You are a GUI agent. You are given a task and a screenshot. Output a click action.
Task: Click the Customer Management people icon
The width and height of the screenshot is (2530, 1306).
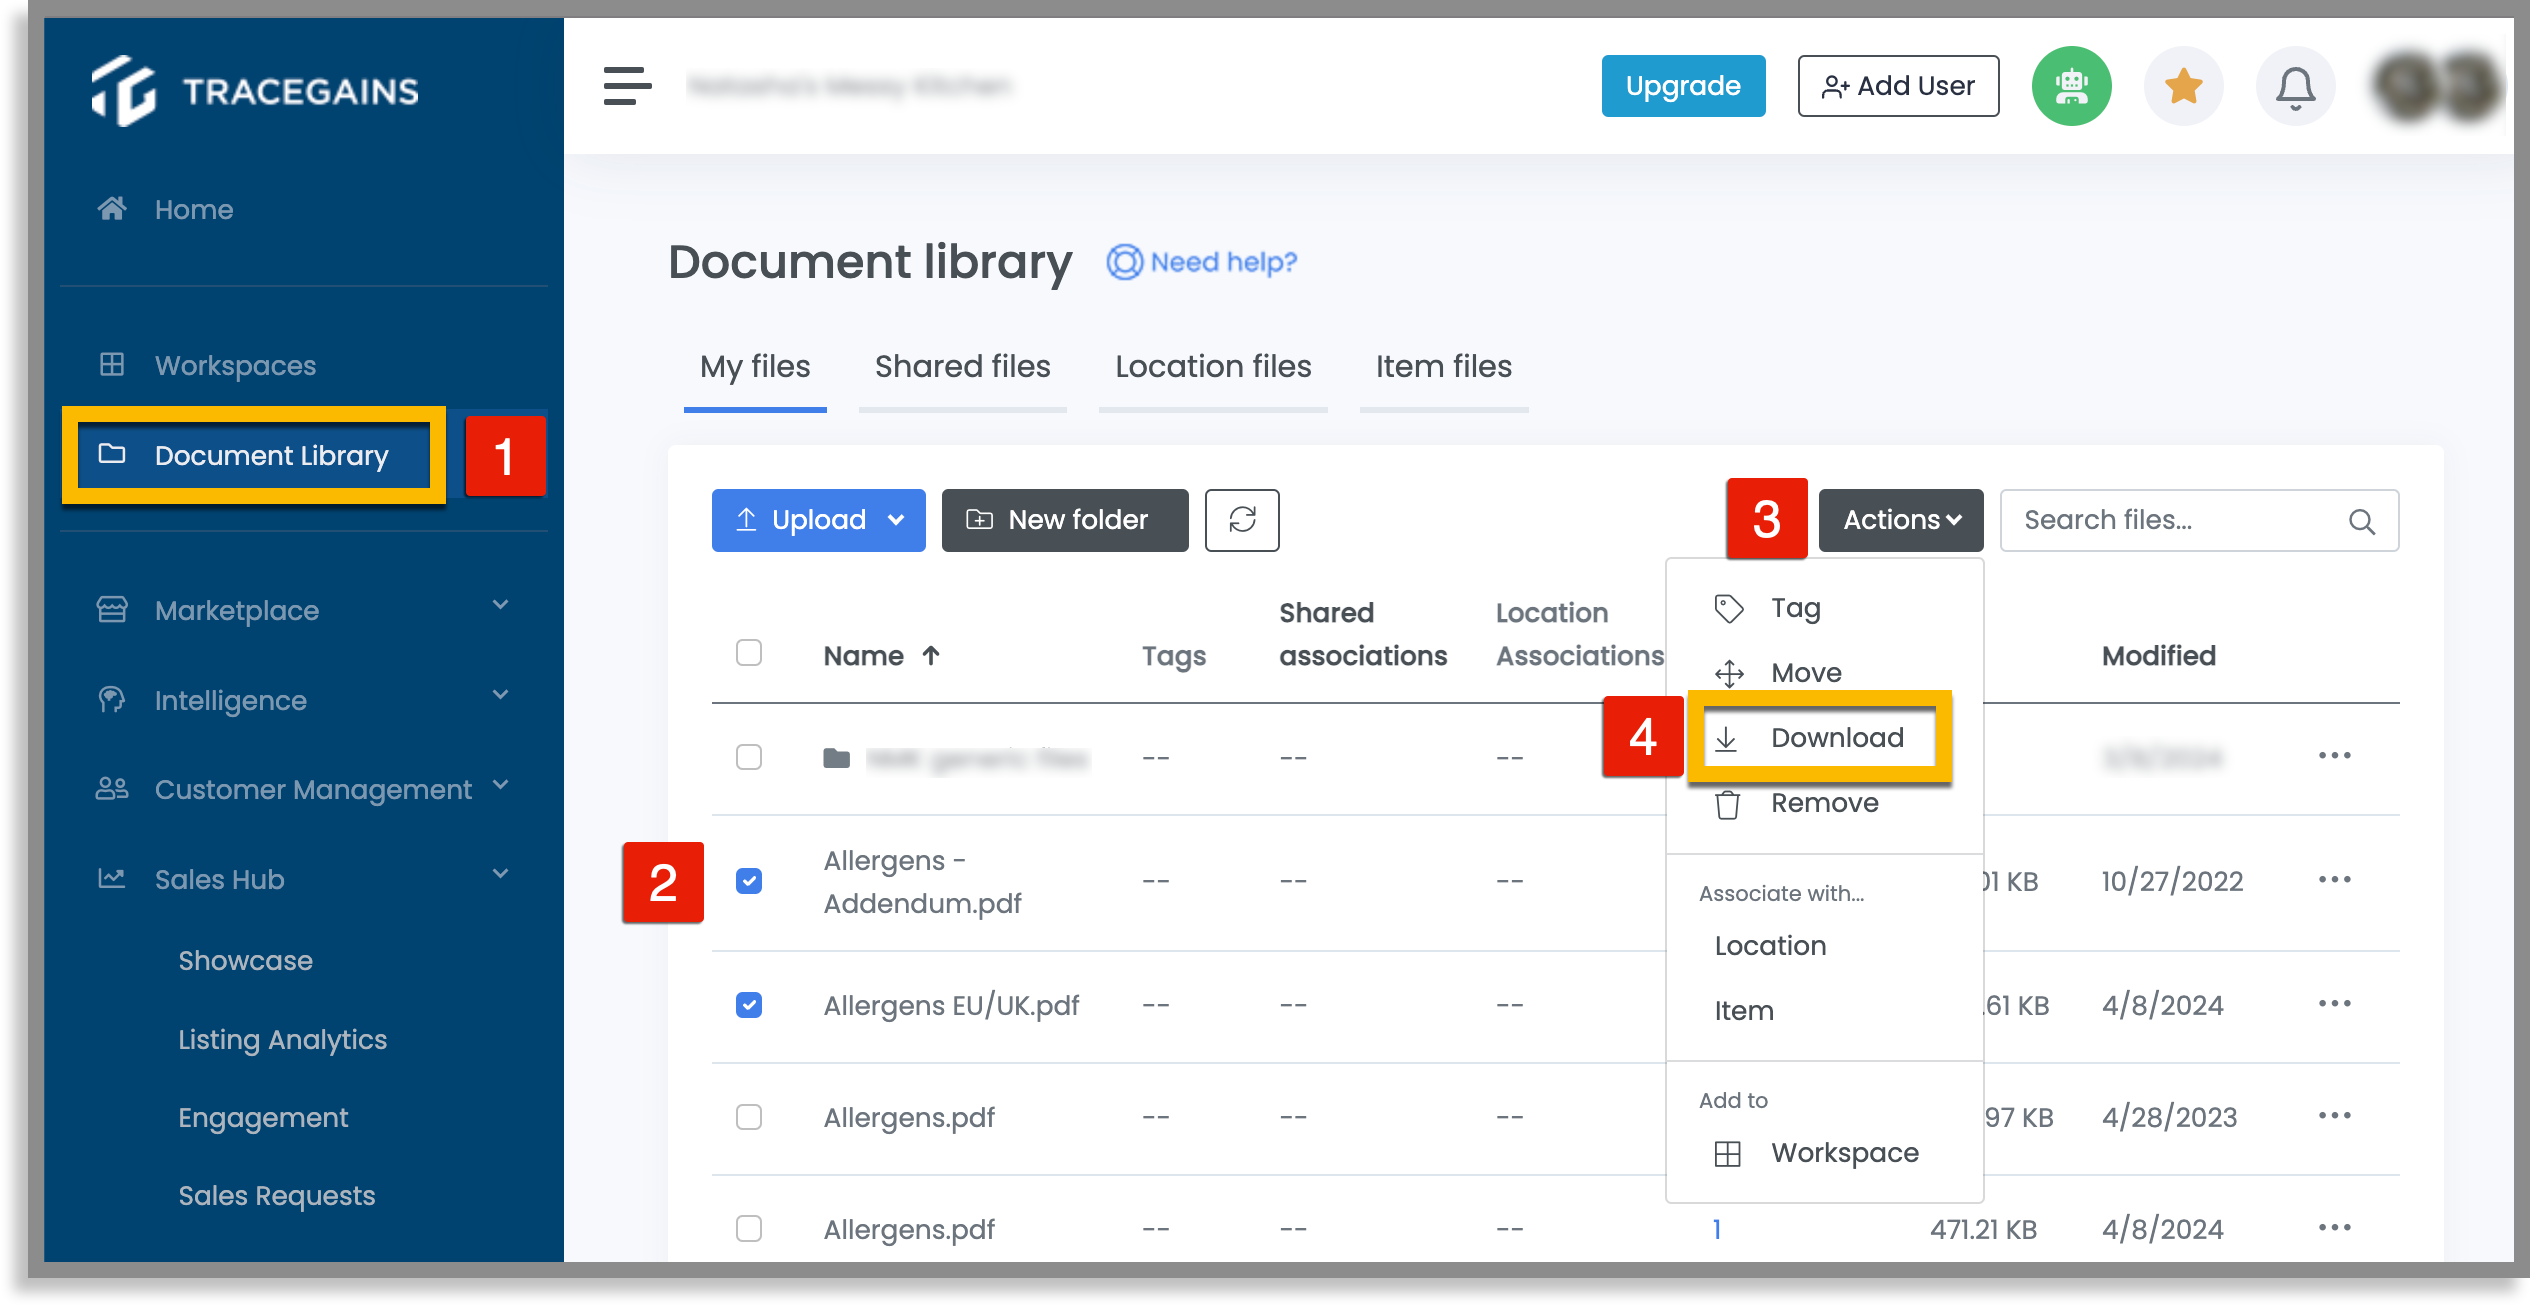(x=112, y=789)
